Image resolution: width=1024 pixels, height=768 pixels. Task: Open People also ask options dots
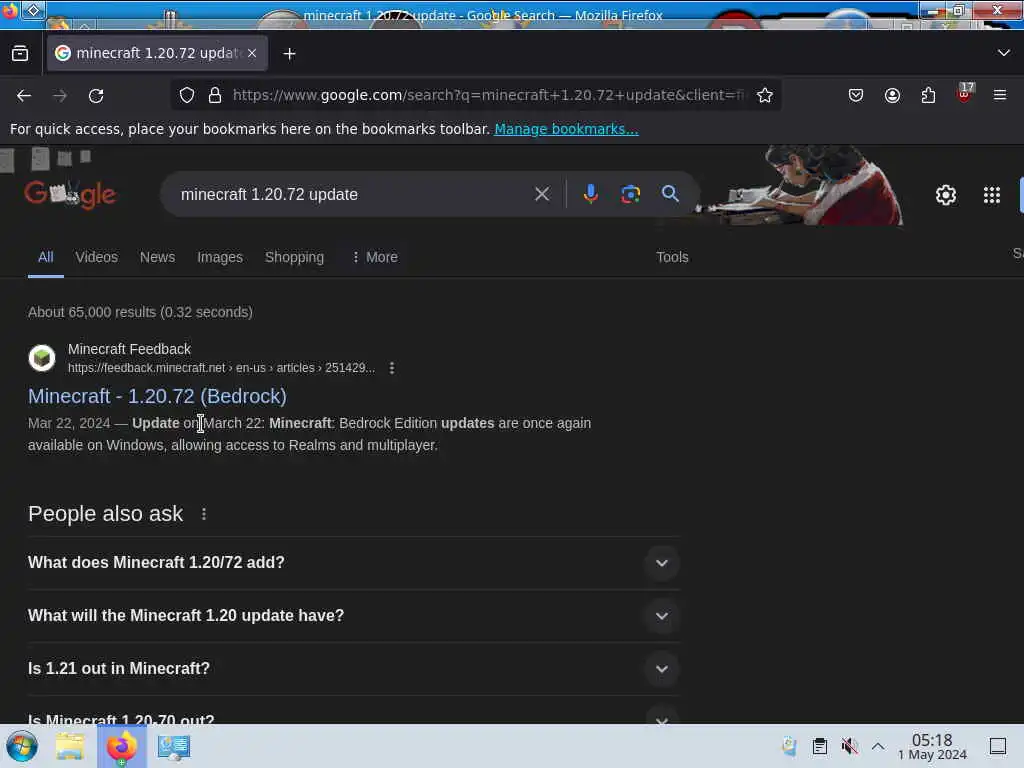[204, 514]
